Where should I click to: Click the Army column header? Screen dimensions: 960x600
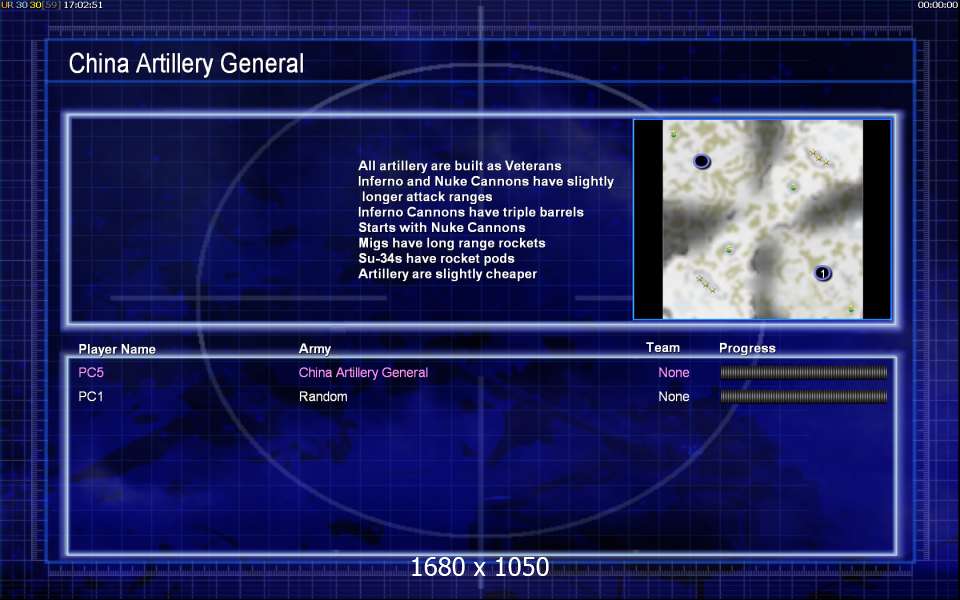(x=315, y=349)
